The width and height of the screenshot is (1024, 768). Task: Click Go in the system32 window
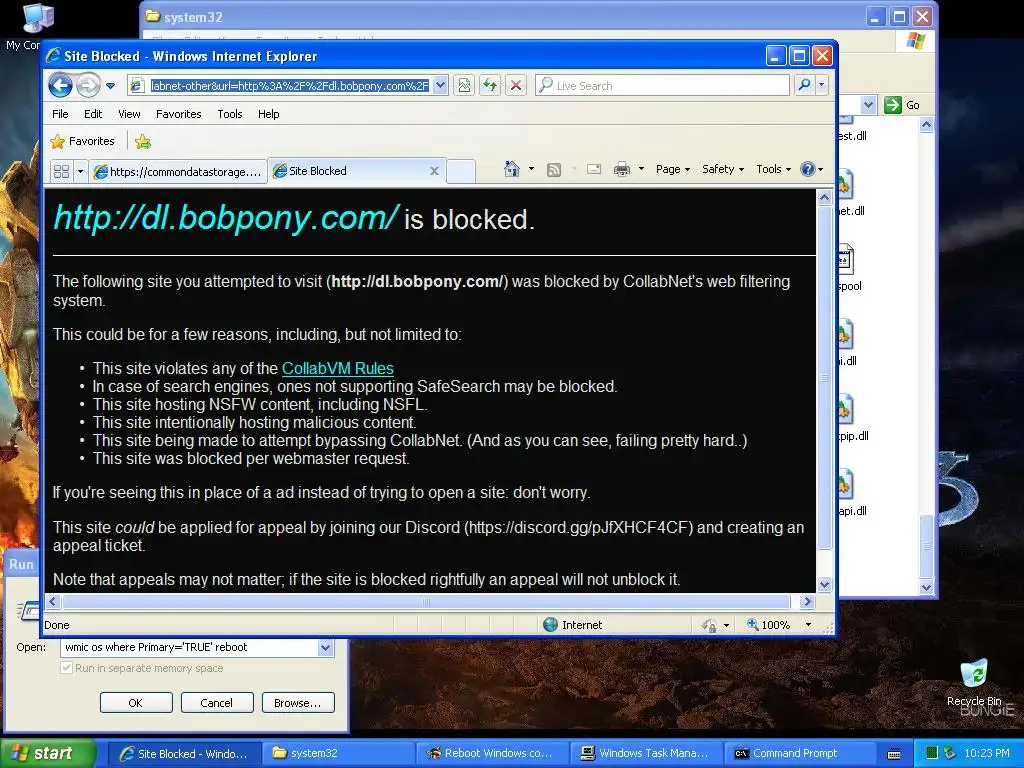click(903, 105)
